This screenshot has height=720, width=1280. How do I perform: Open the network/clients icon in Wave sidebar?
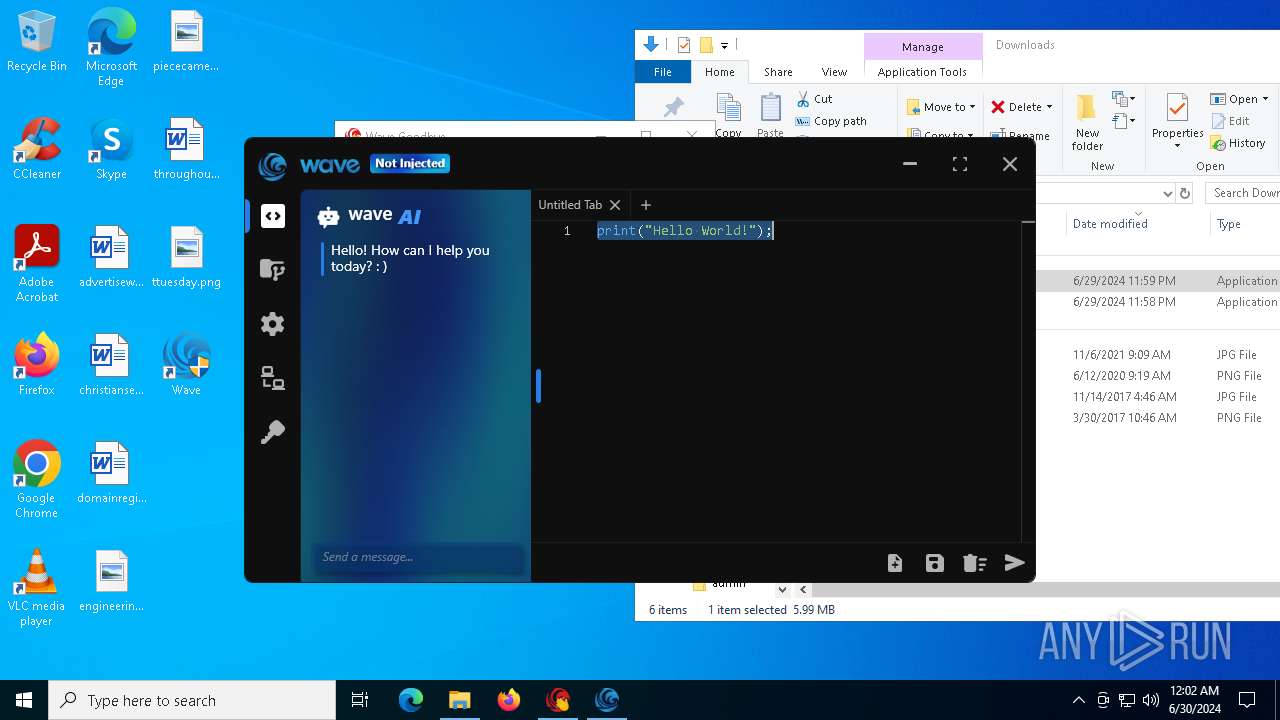click(273, 378)
